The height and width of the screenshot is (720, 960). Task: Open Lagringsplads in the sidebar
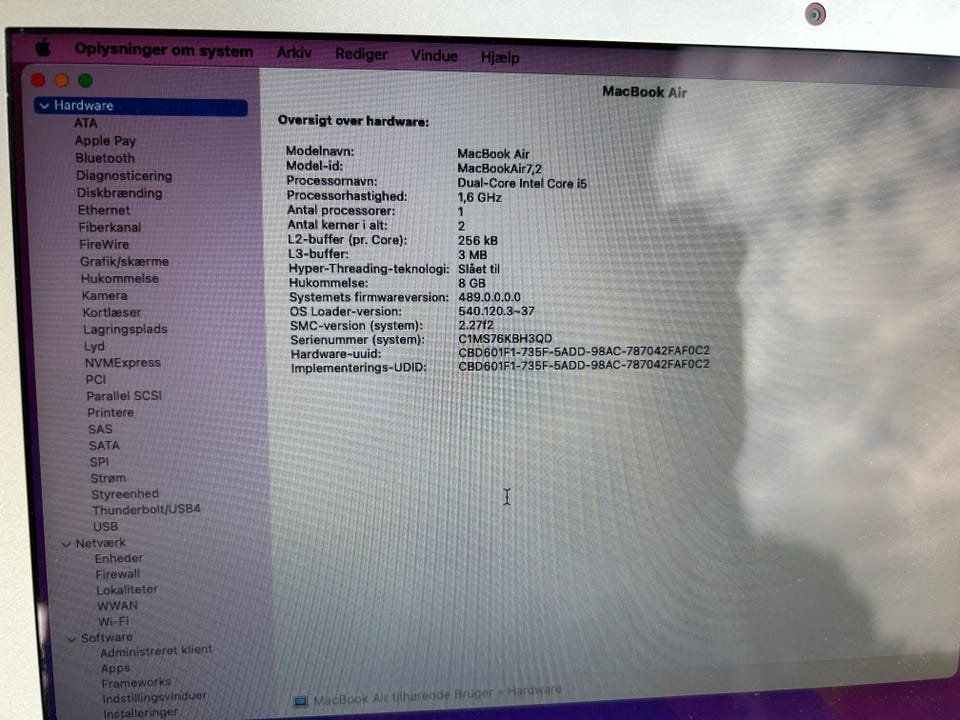[x=125, y=329]
